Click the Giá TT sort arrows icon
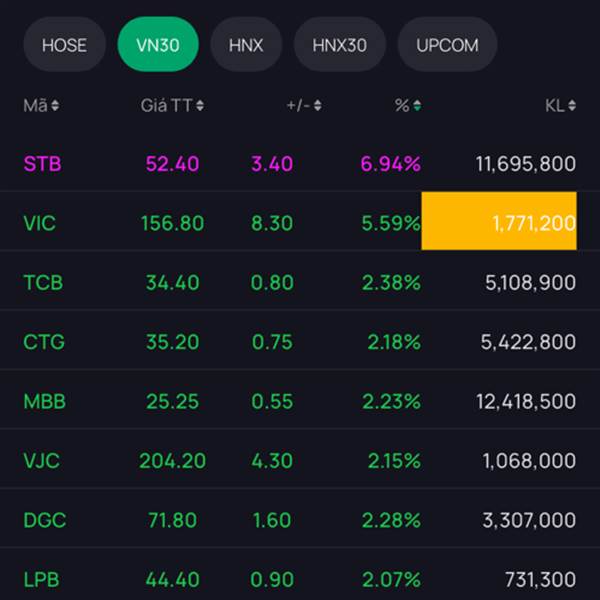The width and height of the screenshot is (600, 600). click(201, 106)
